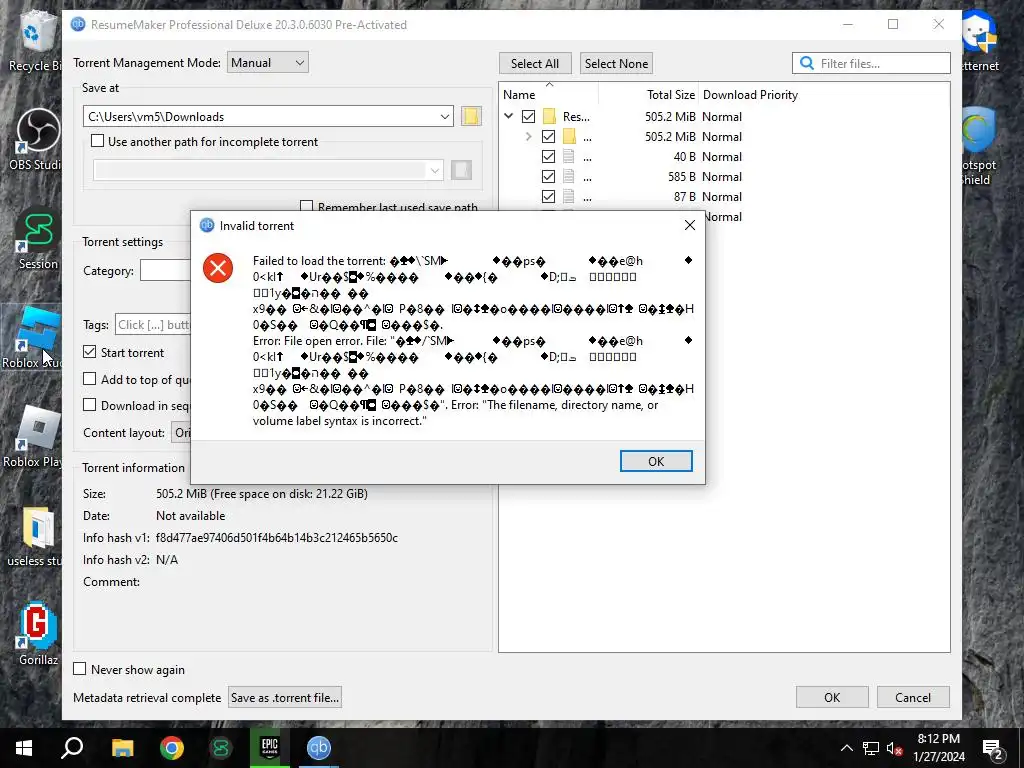Click Normal priority of the 585 B file

pyautogui.click(x=722, y=176)
